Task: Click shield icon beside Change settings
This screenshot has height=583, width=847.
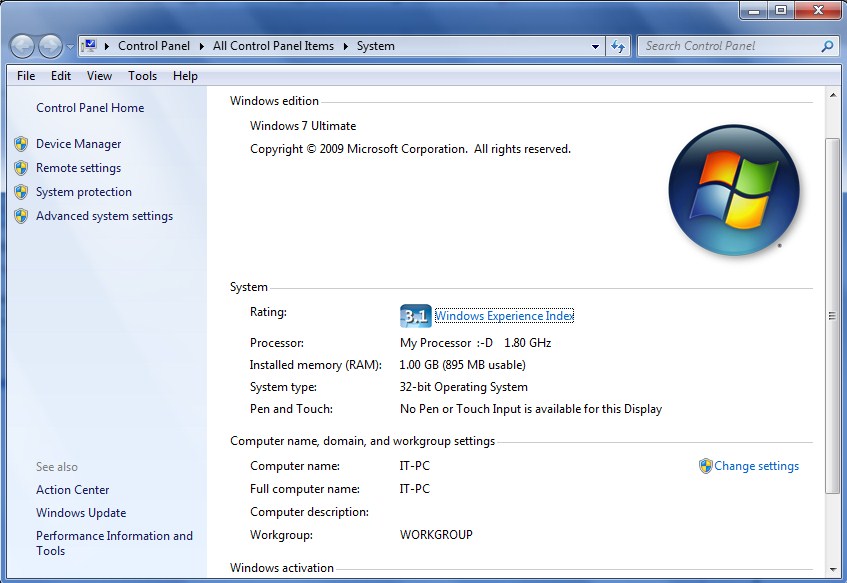Action: pos(705,466)
